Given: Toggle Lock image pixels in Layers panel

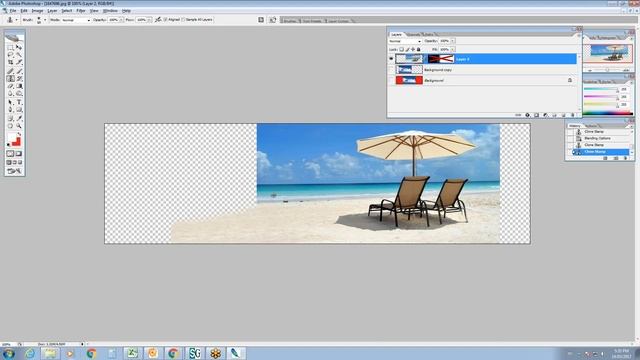Looking at the screenshot, I should 408,49.
